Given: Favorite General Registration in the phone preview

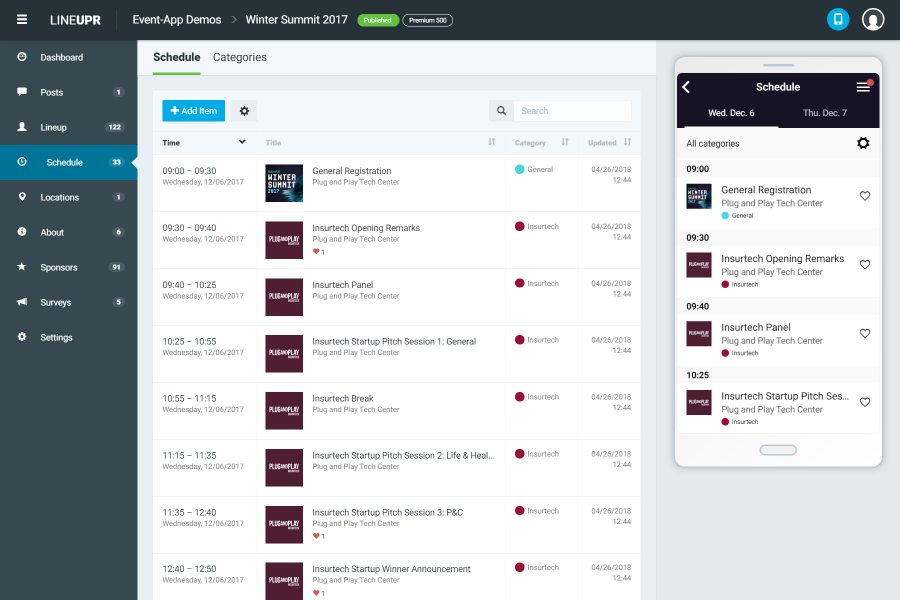Looking at the screenshot, I should coord(865,197).
